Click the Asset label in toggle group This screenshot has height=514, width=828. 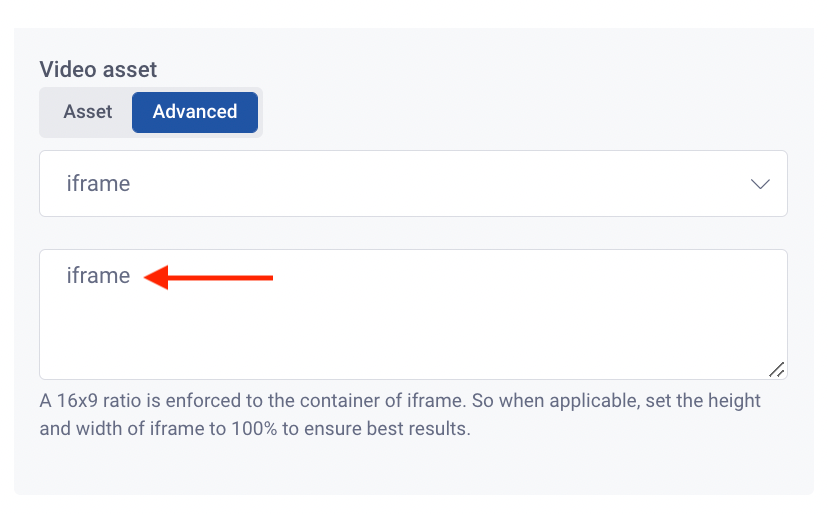point(88,111)
